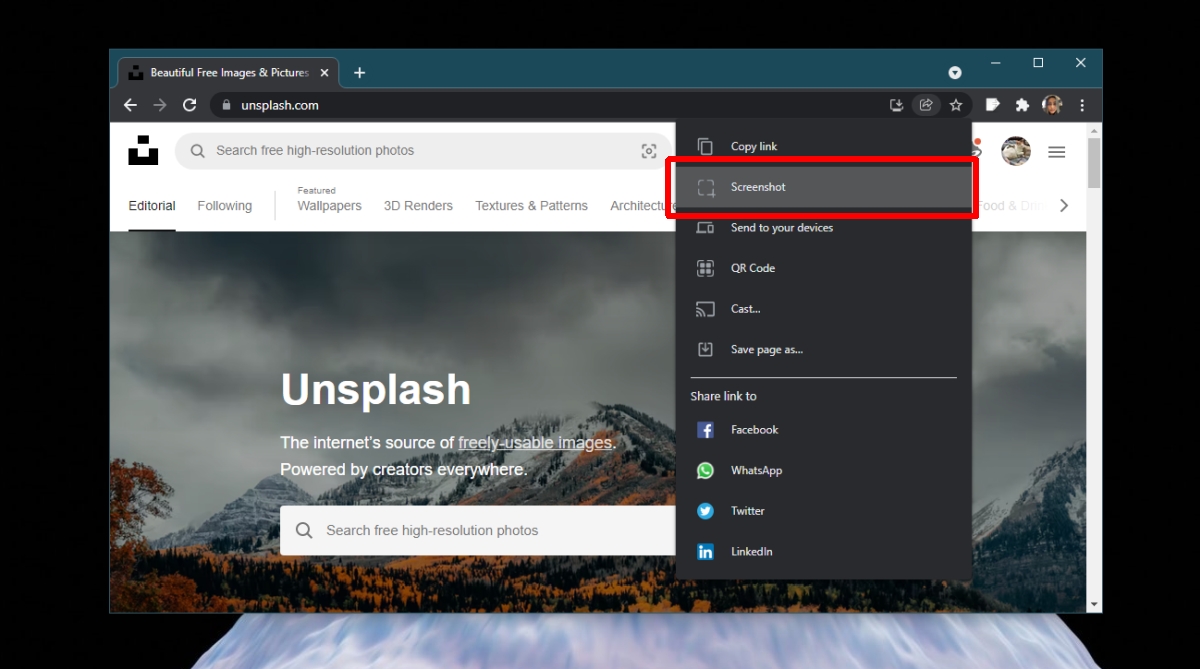The height and width of the screenshot is (669, 1200).
Task: Click the hero search photos field
Action: 478,530
